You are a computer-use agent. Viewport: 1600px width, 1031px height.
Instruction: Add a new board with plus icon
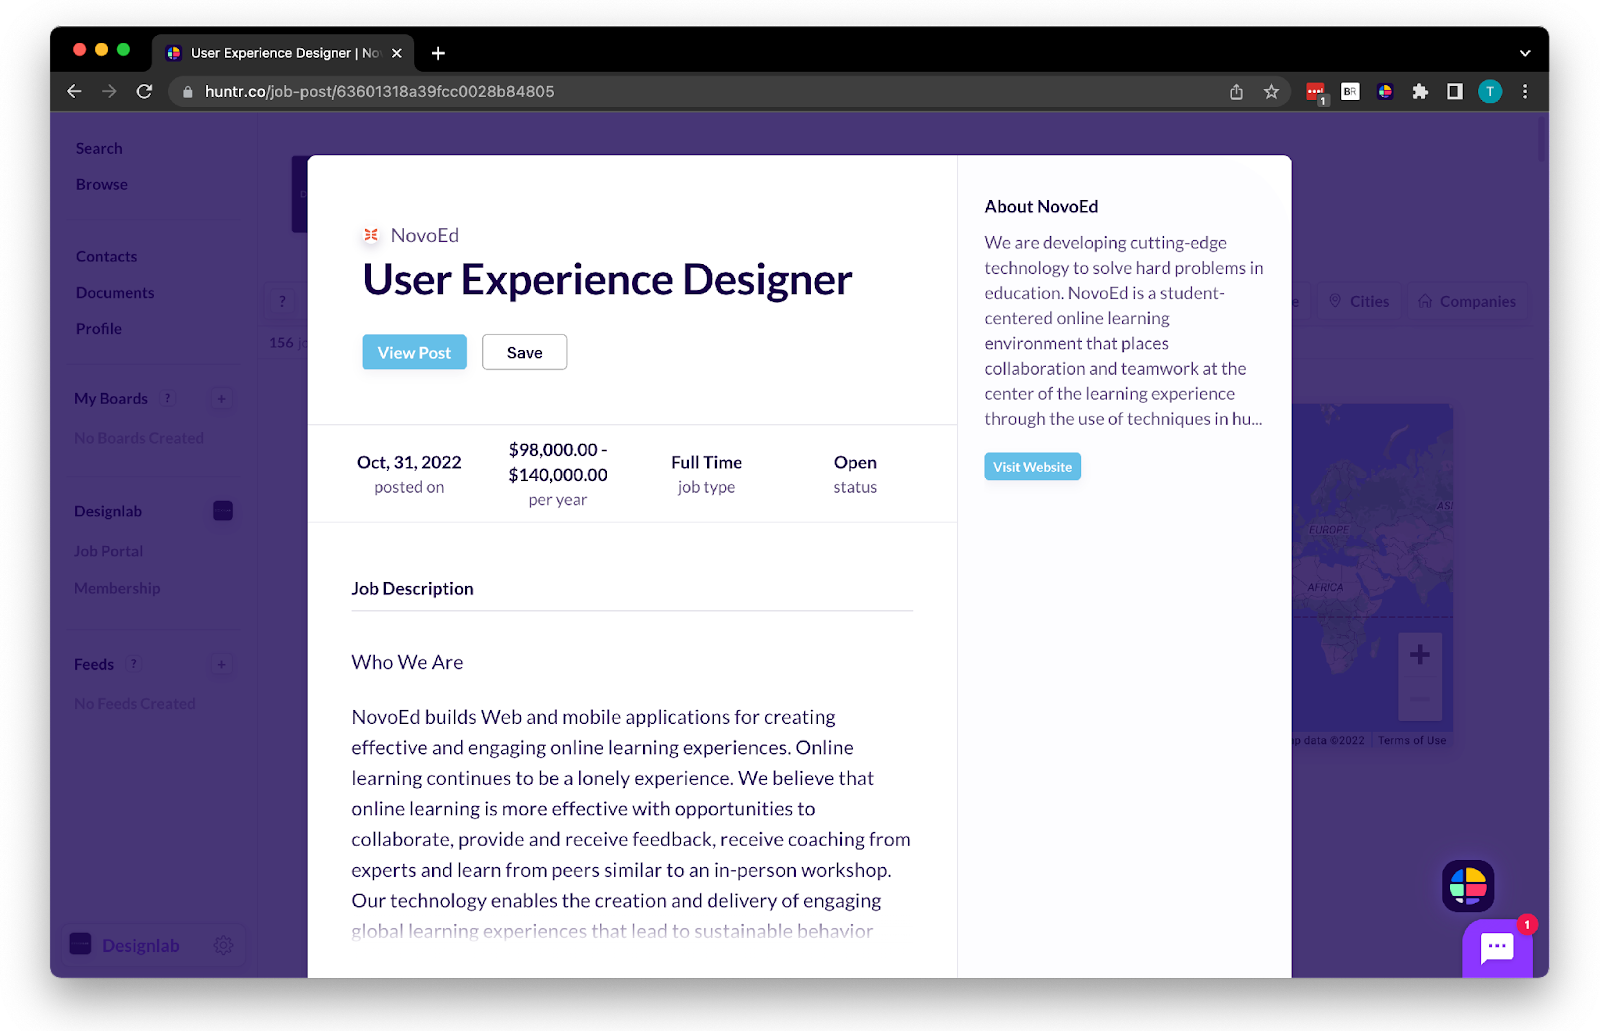point(222,399)
